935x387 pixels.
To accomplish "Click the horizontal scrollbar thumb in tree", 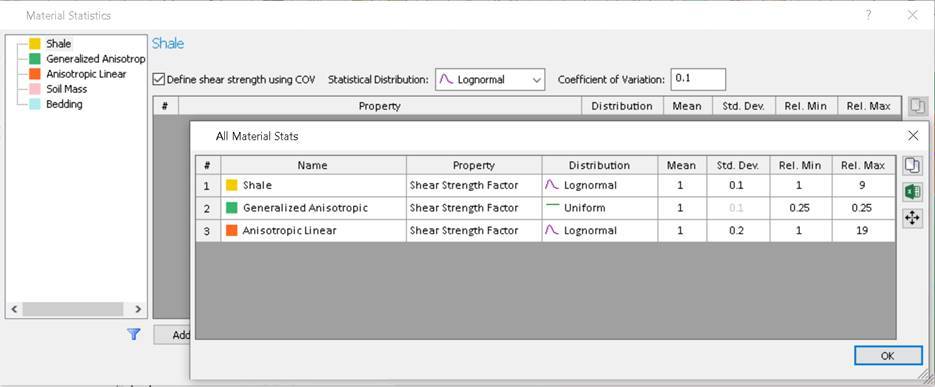I will [73, 309].
